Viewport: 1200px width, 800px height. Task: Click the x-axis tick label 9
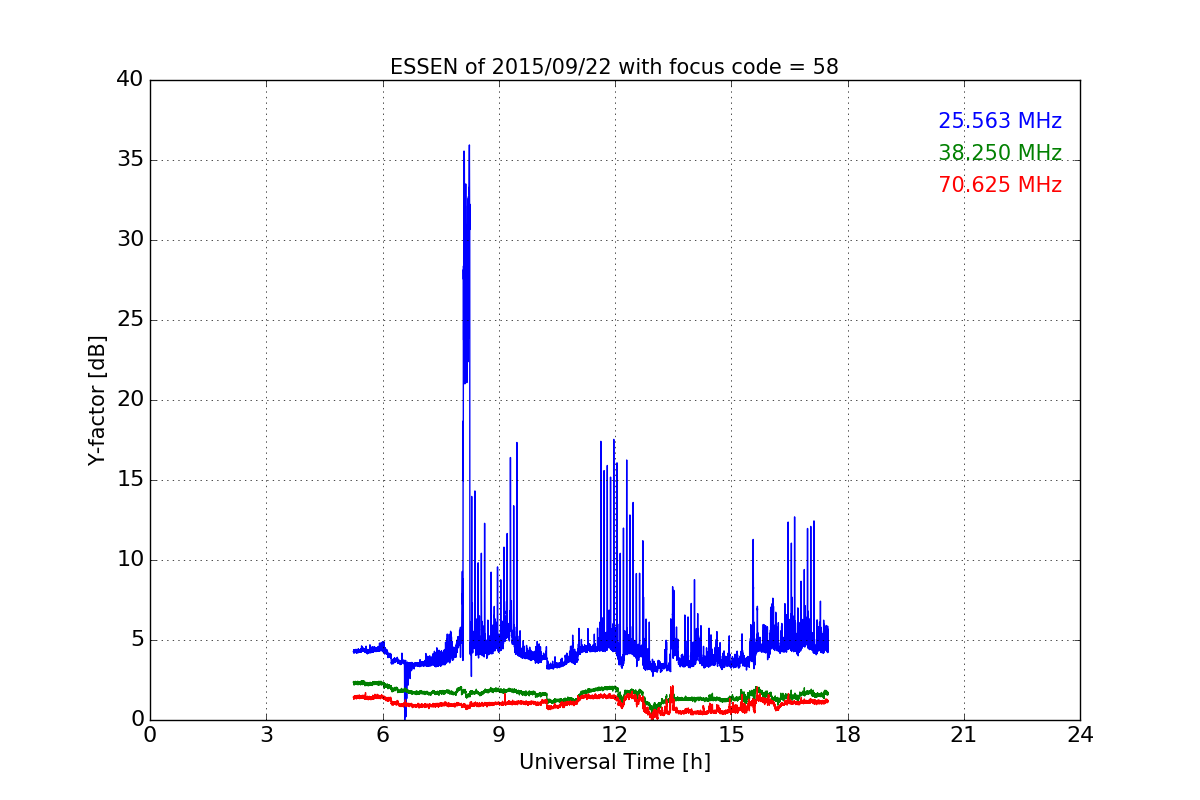point(499,735)
